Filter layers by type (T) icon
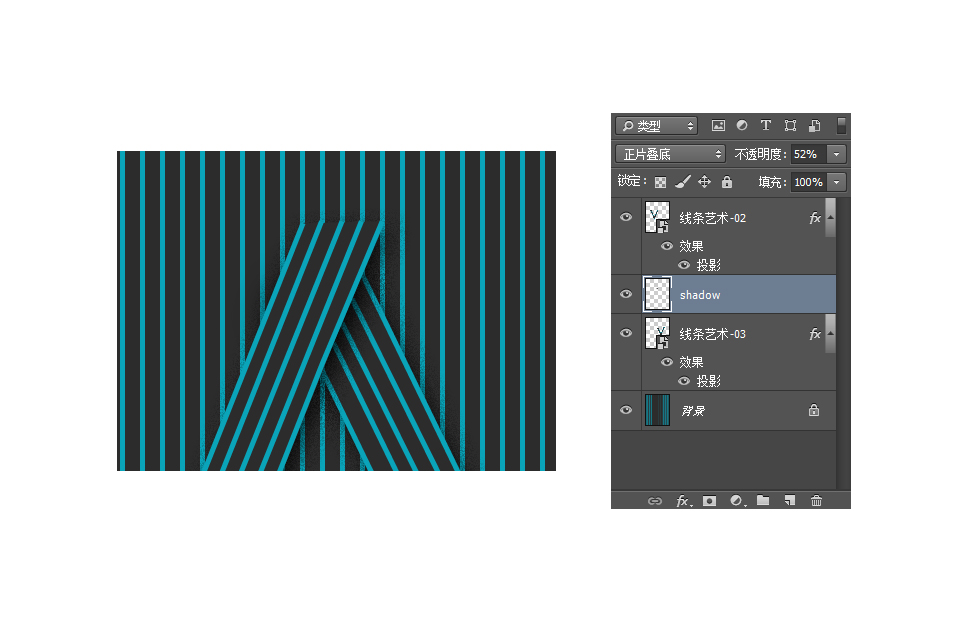This screenshot has width=960, height=621. pos(765,126)
